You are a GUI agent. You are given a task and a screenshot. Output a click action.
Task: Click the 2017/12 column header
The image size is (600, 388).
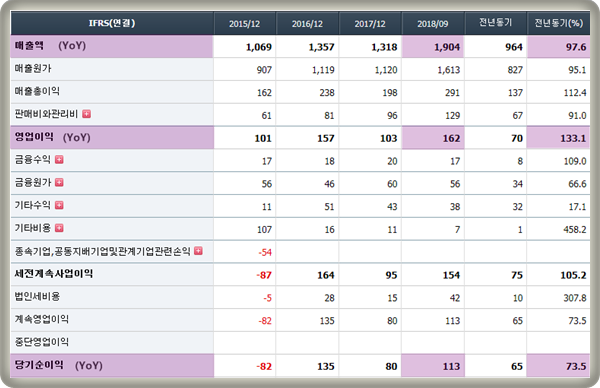pyautogui.click(x=370, y=24)
